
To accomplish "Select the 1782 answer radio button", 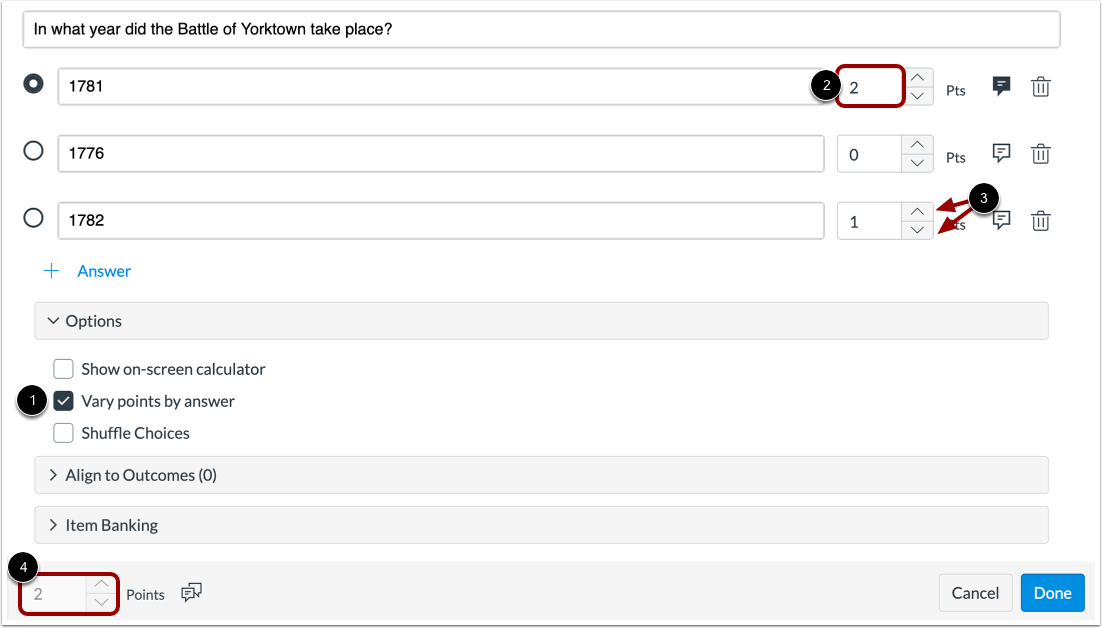I will (x=33, y=218).
